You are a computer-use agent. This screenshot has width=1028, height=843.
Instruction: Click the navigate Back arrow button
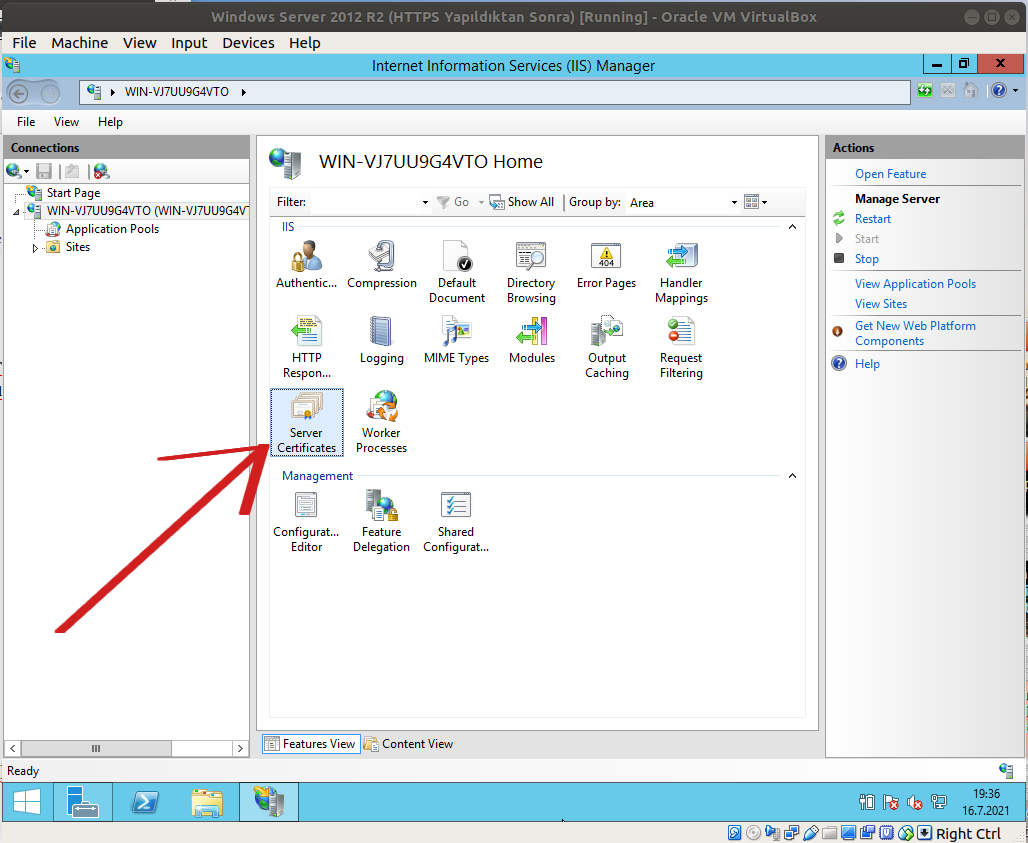point(19,93)
